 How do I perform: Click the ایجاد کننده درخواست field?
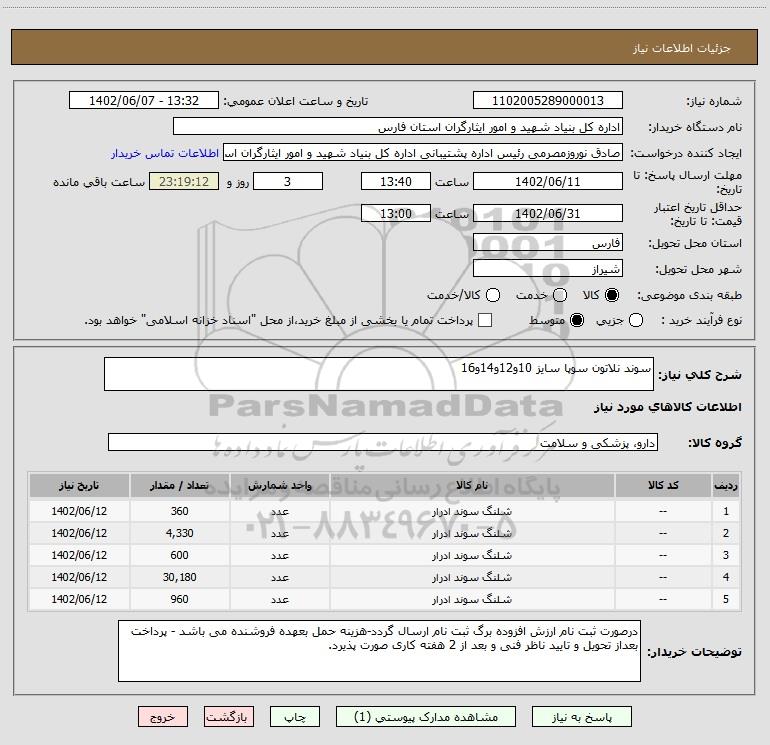click(423, 153)
